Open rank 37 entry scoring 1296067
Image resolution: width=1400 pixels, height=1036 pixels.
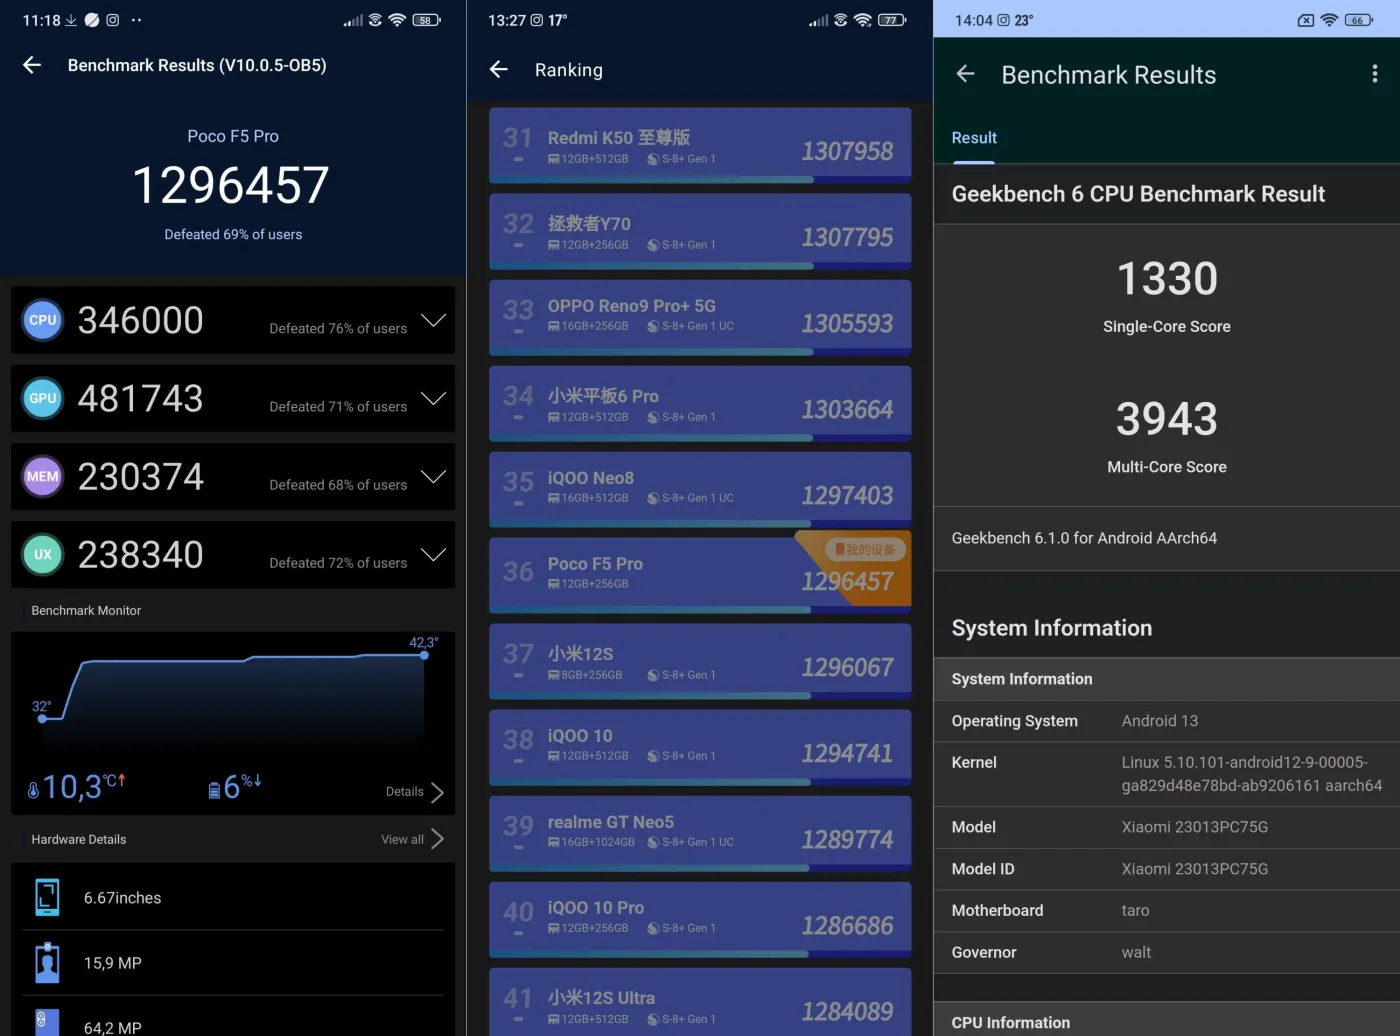pyautogui.click(x=700, y=662)
